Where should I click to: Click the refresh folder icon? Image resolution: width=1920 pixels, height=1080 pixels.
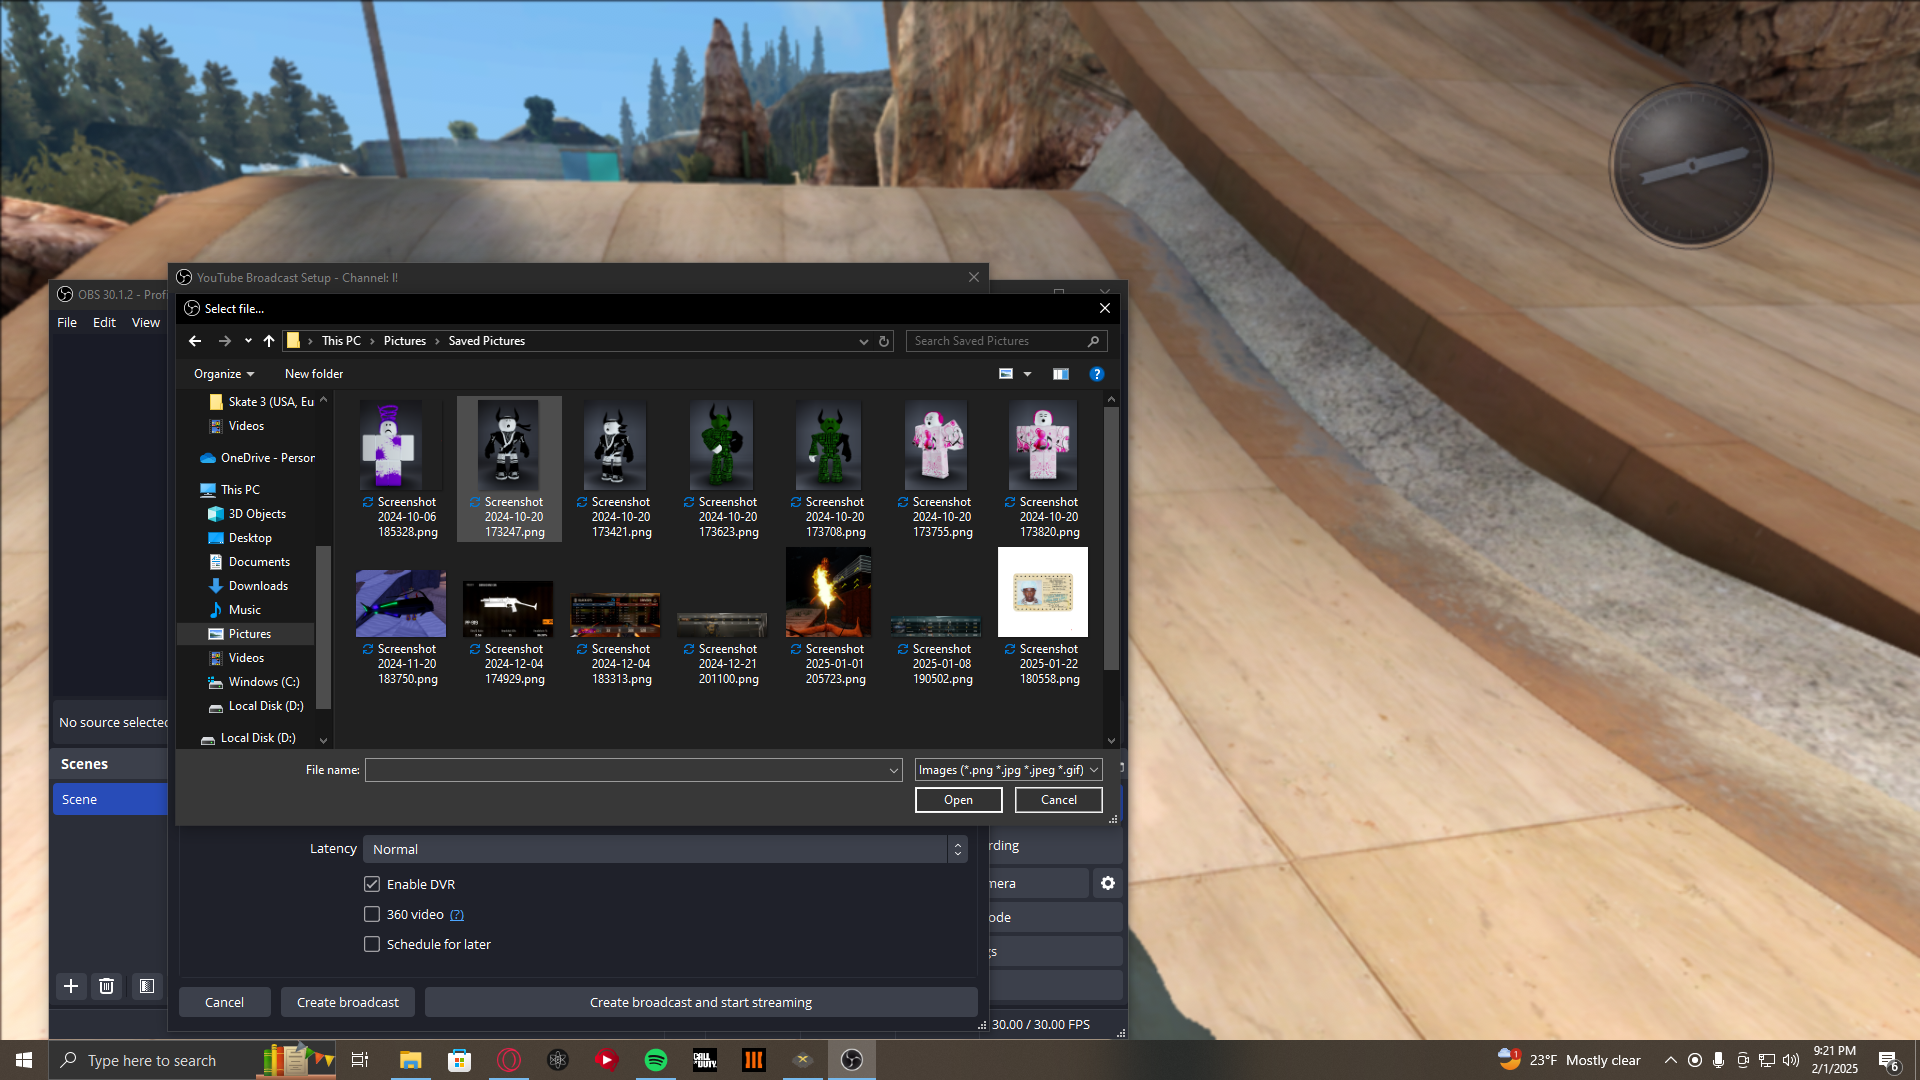884,341
